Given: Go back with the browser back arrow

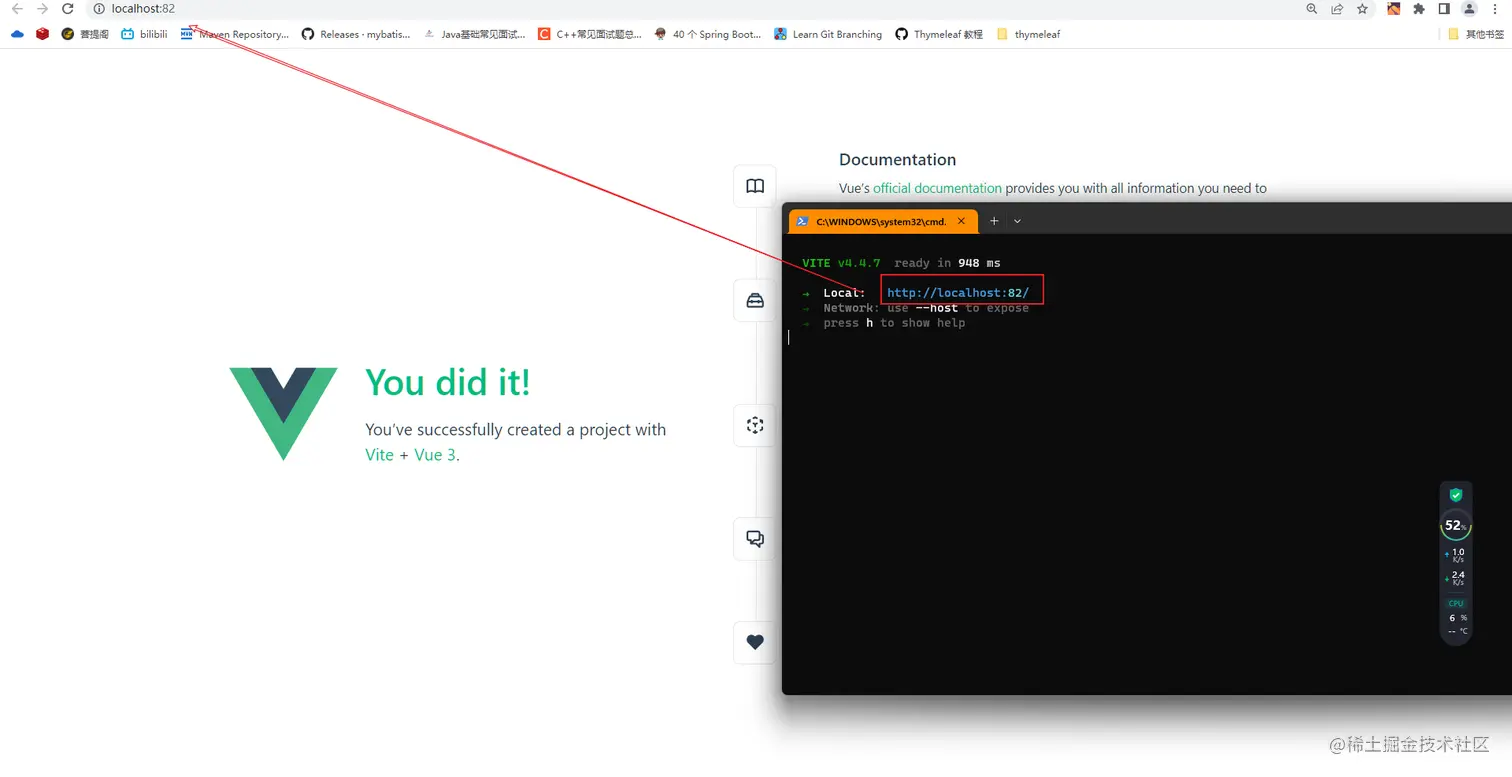Looking at the screenshot, I should click(17, 9).
